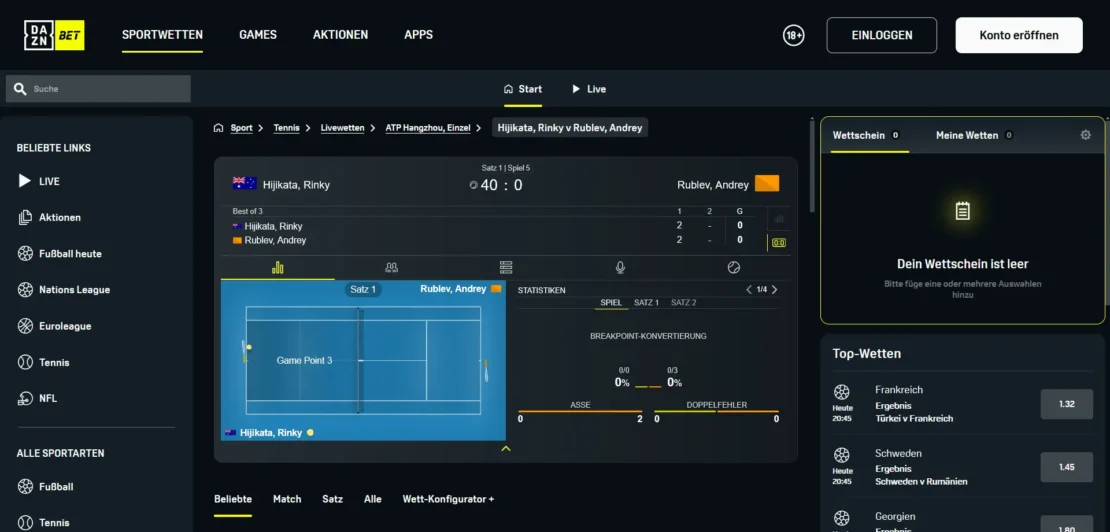Click the page vertical scrollbar
Viewport: 1110px width, 532px height.
click(811, 166)
